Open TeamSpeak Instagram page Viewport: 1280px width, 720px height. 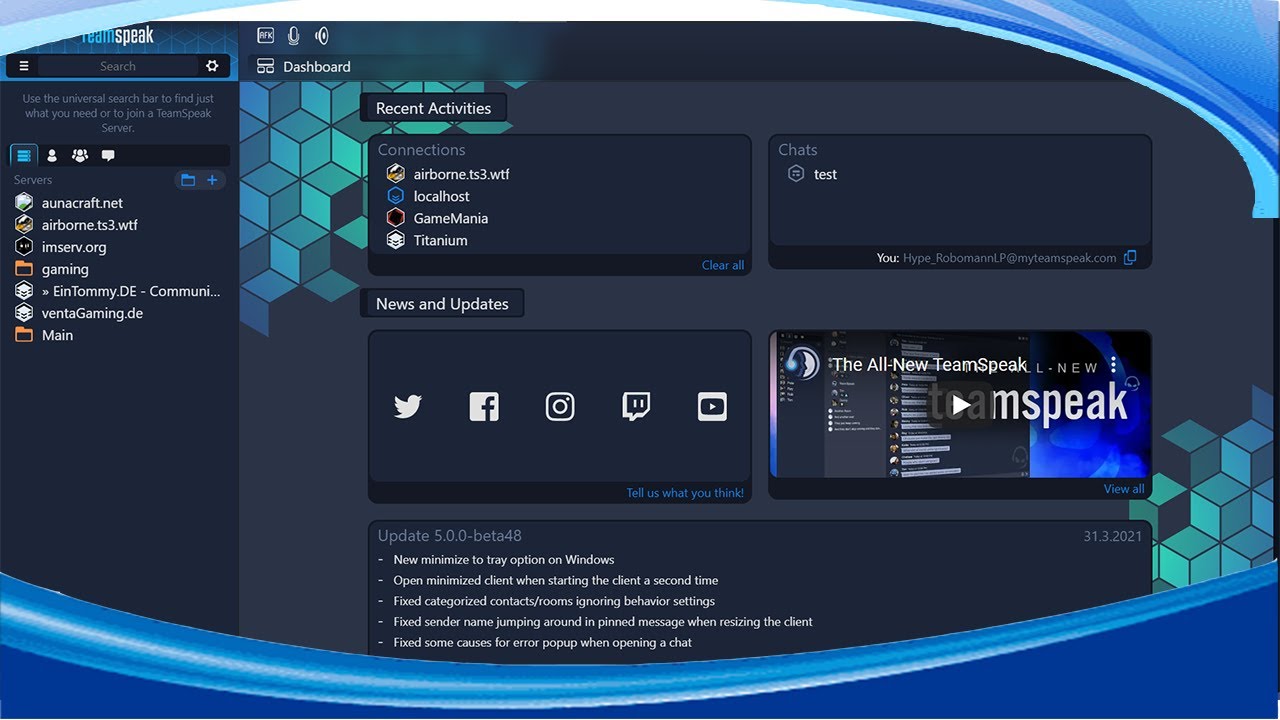[560, 407]
